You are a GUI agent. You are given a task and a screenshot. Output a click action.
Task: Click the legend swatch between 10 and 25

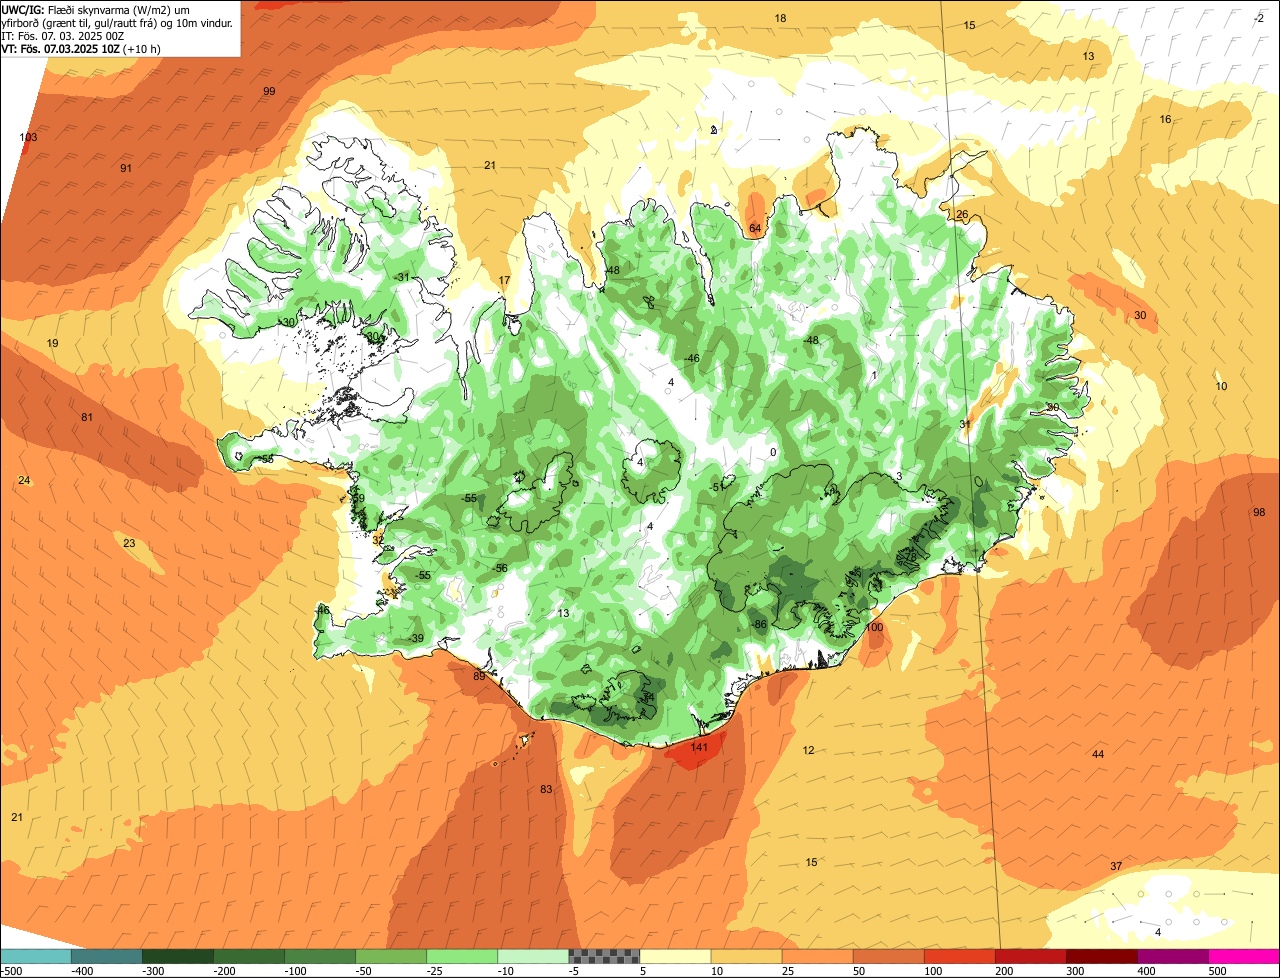[x=746, y=956]
